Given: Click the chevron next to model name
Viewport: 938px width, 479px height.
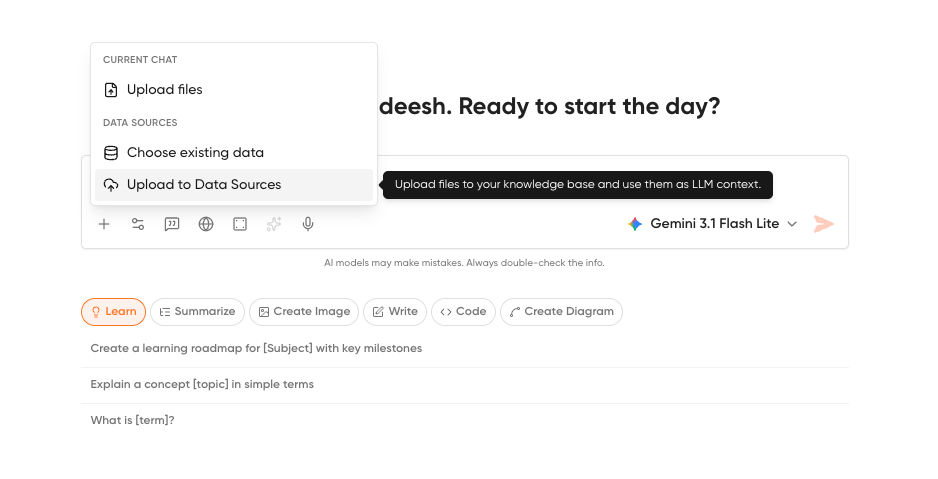Looking at the screenshot, I should [x=792, y=224].
